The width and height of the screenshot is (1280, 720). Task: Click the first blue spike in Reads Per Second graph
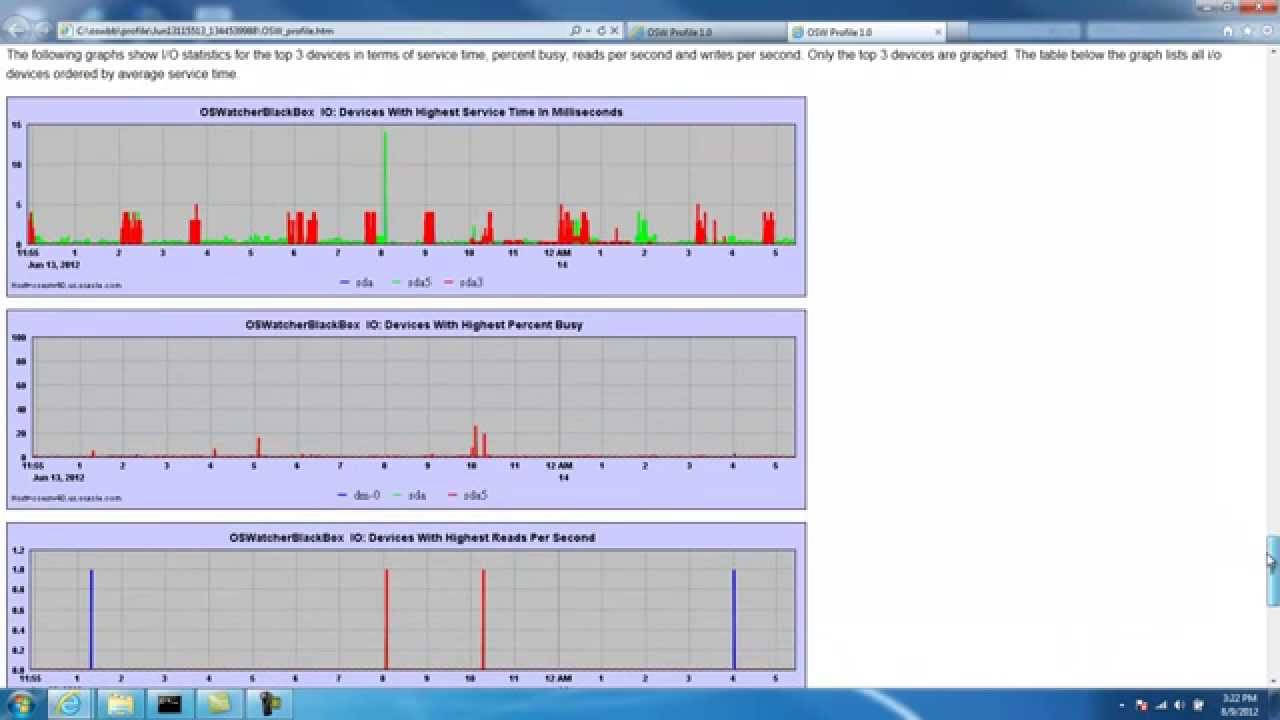(x=91, y=619)
